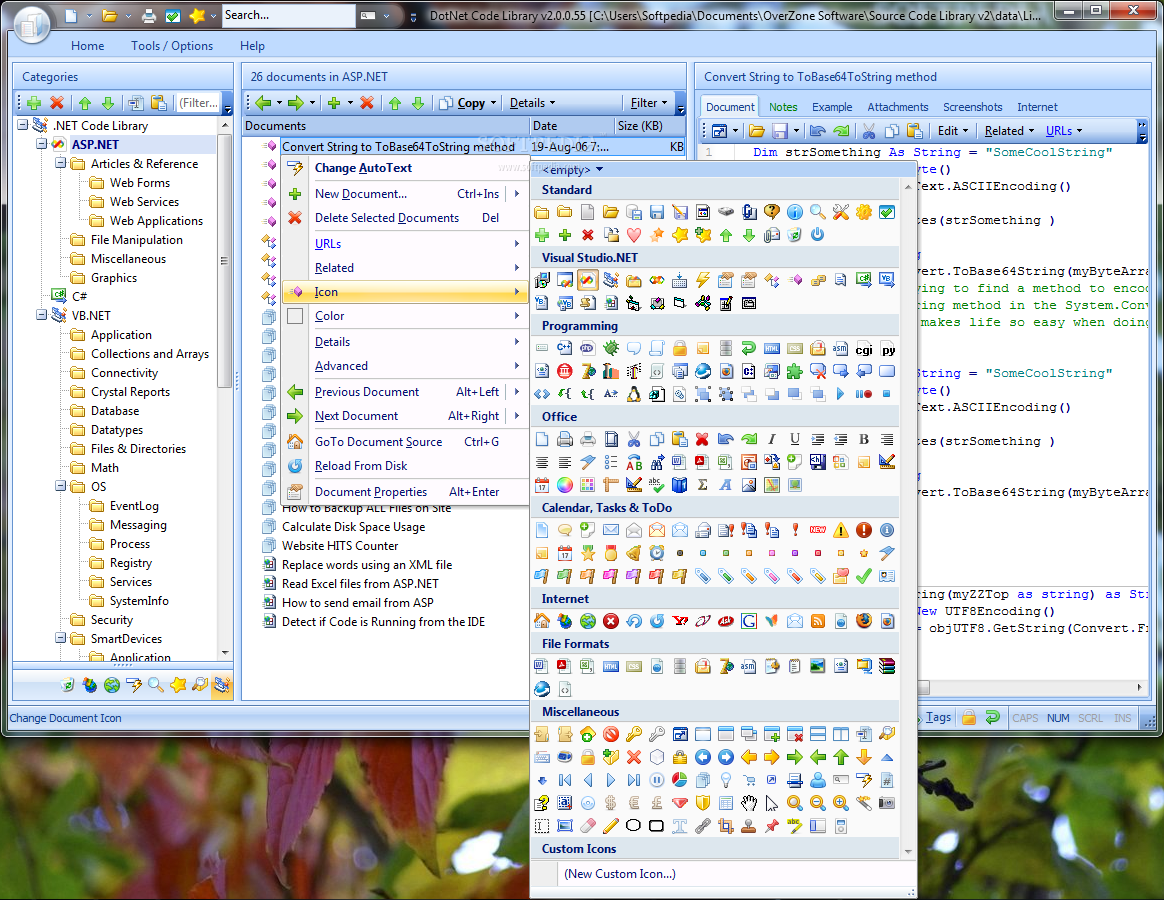Open the <empty> dropdown above the icon palette

572,169
